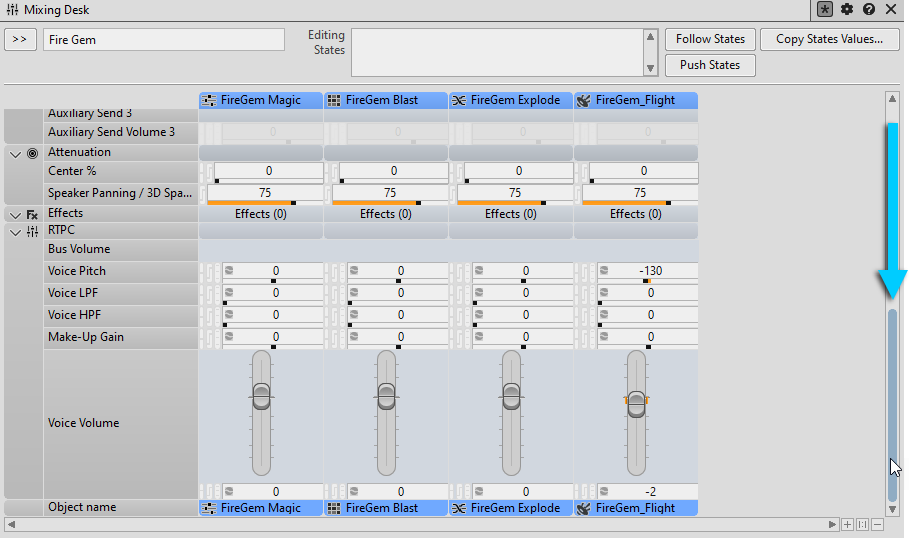Open help via question mark icon

(869, 9)
